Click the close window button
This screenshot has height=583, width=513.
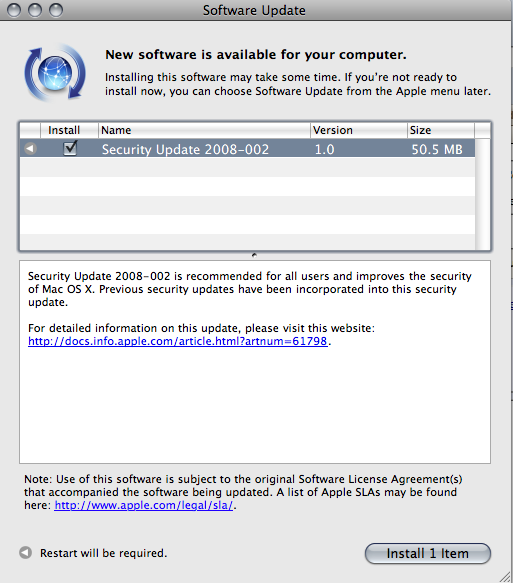[14, 10]
